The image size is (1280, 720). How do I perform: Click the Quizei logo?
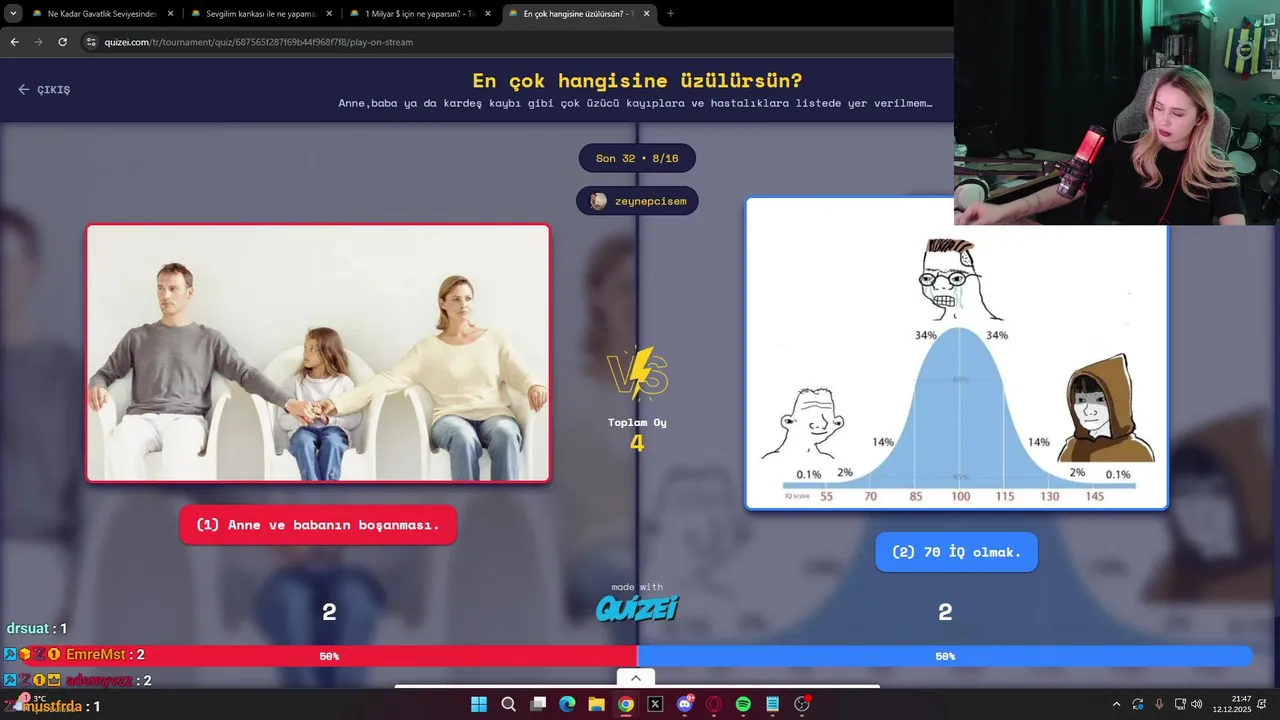pyautogui.click(x=637, y=608)
